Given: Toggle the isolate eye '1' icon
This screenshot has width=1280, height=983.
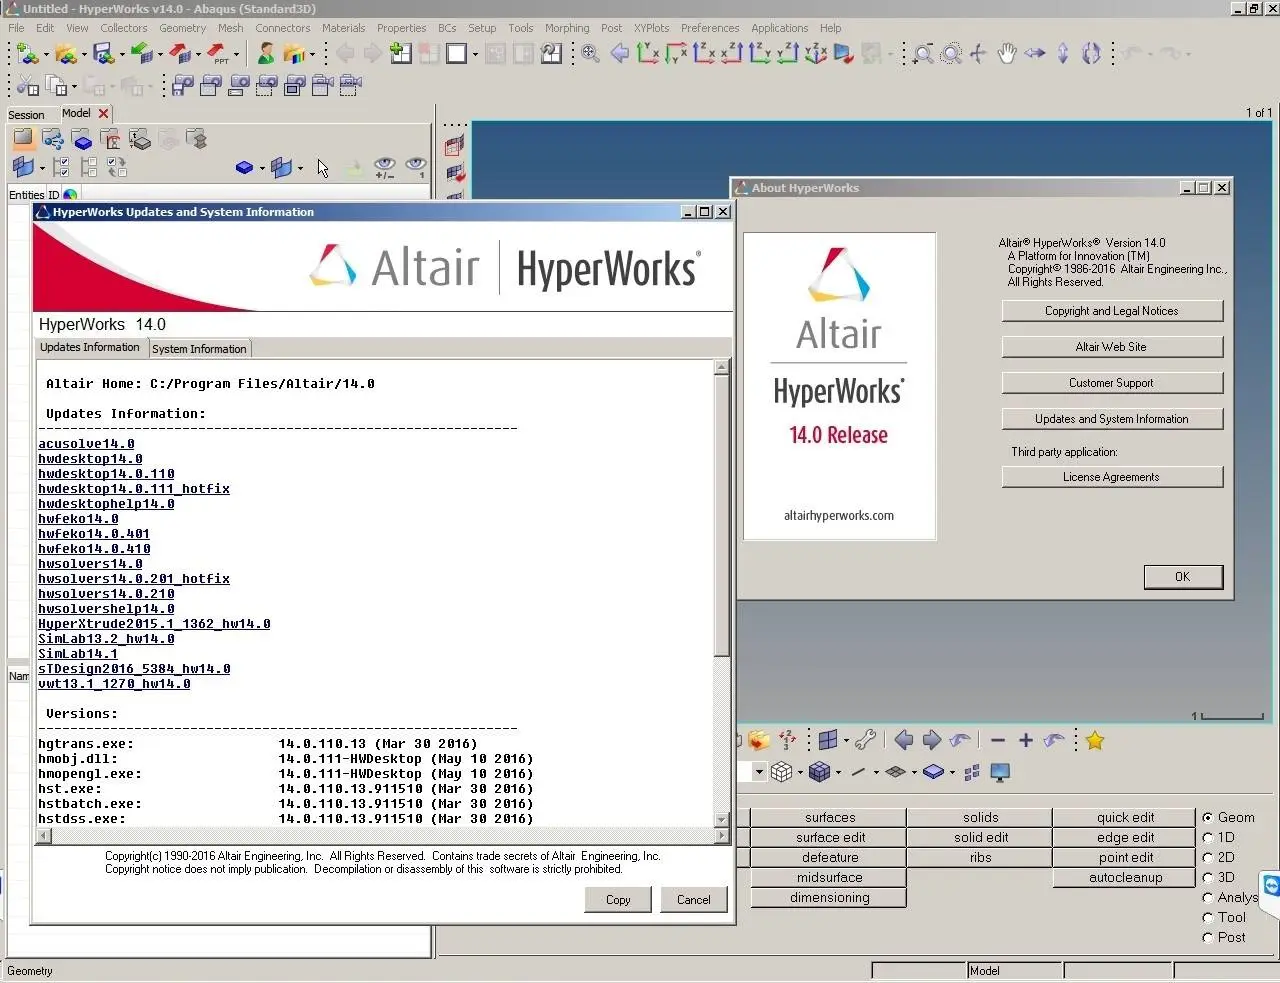Looking at the screenshot, I should (416, 167).
